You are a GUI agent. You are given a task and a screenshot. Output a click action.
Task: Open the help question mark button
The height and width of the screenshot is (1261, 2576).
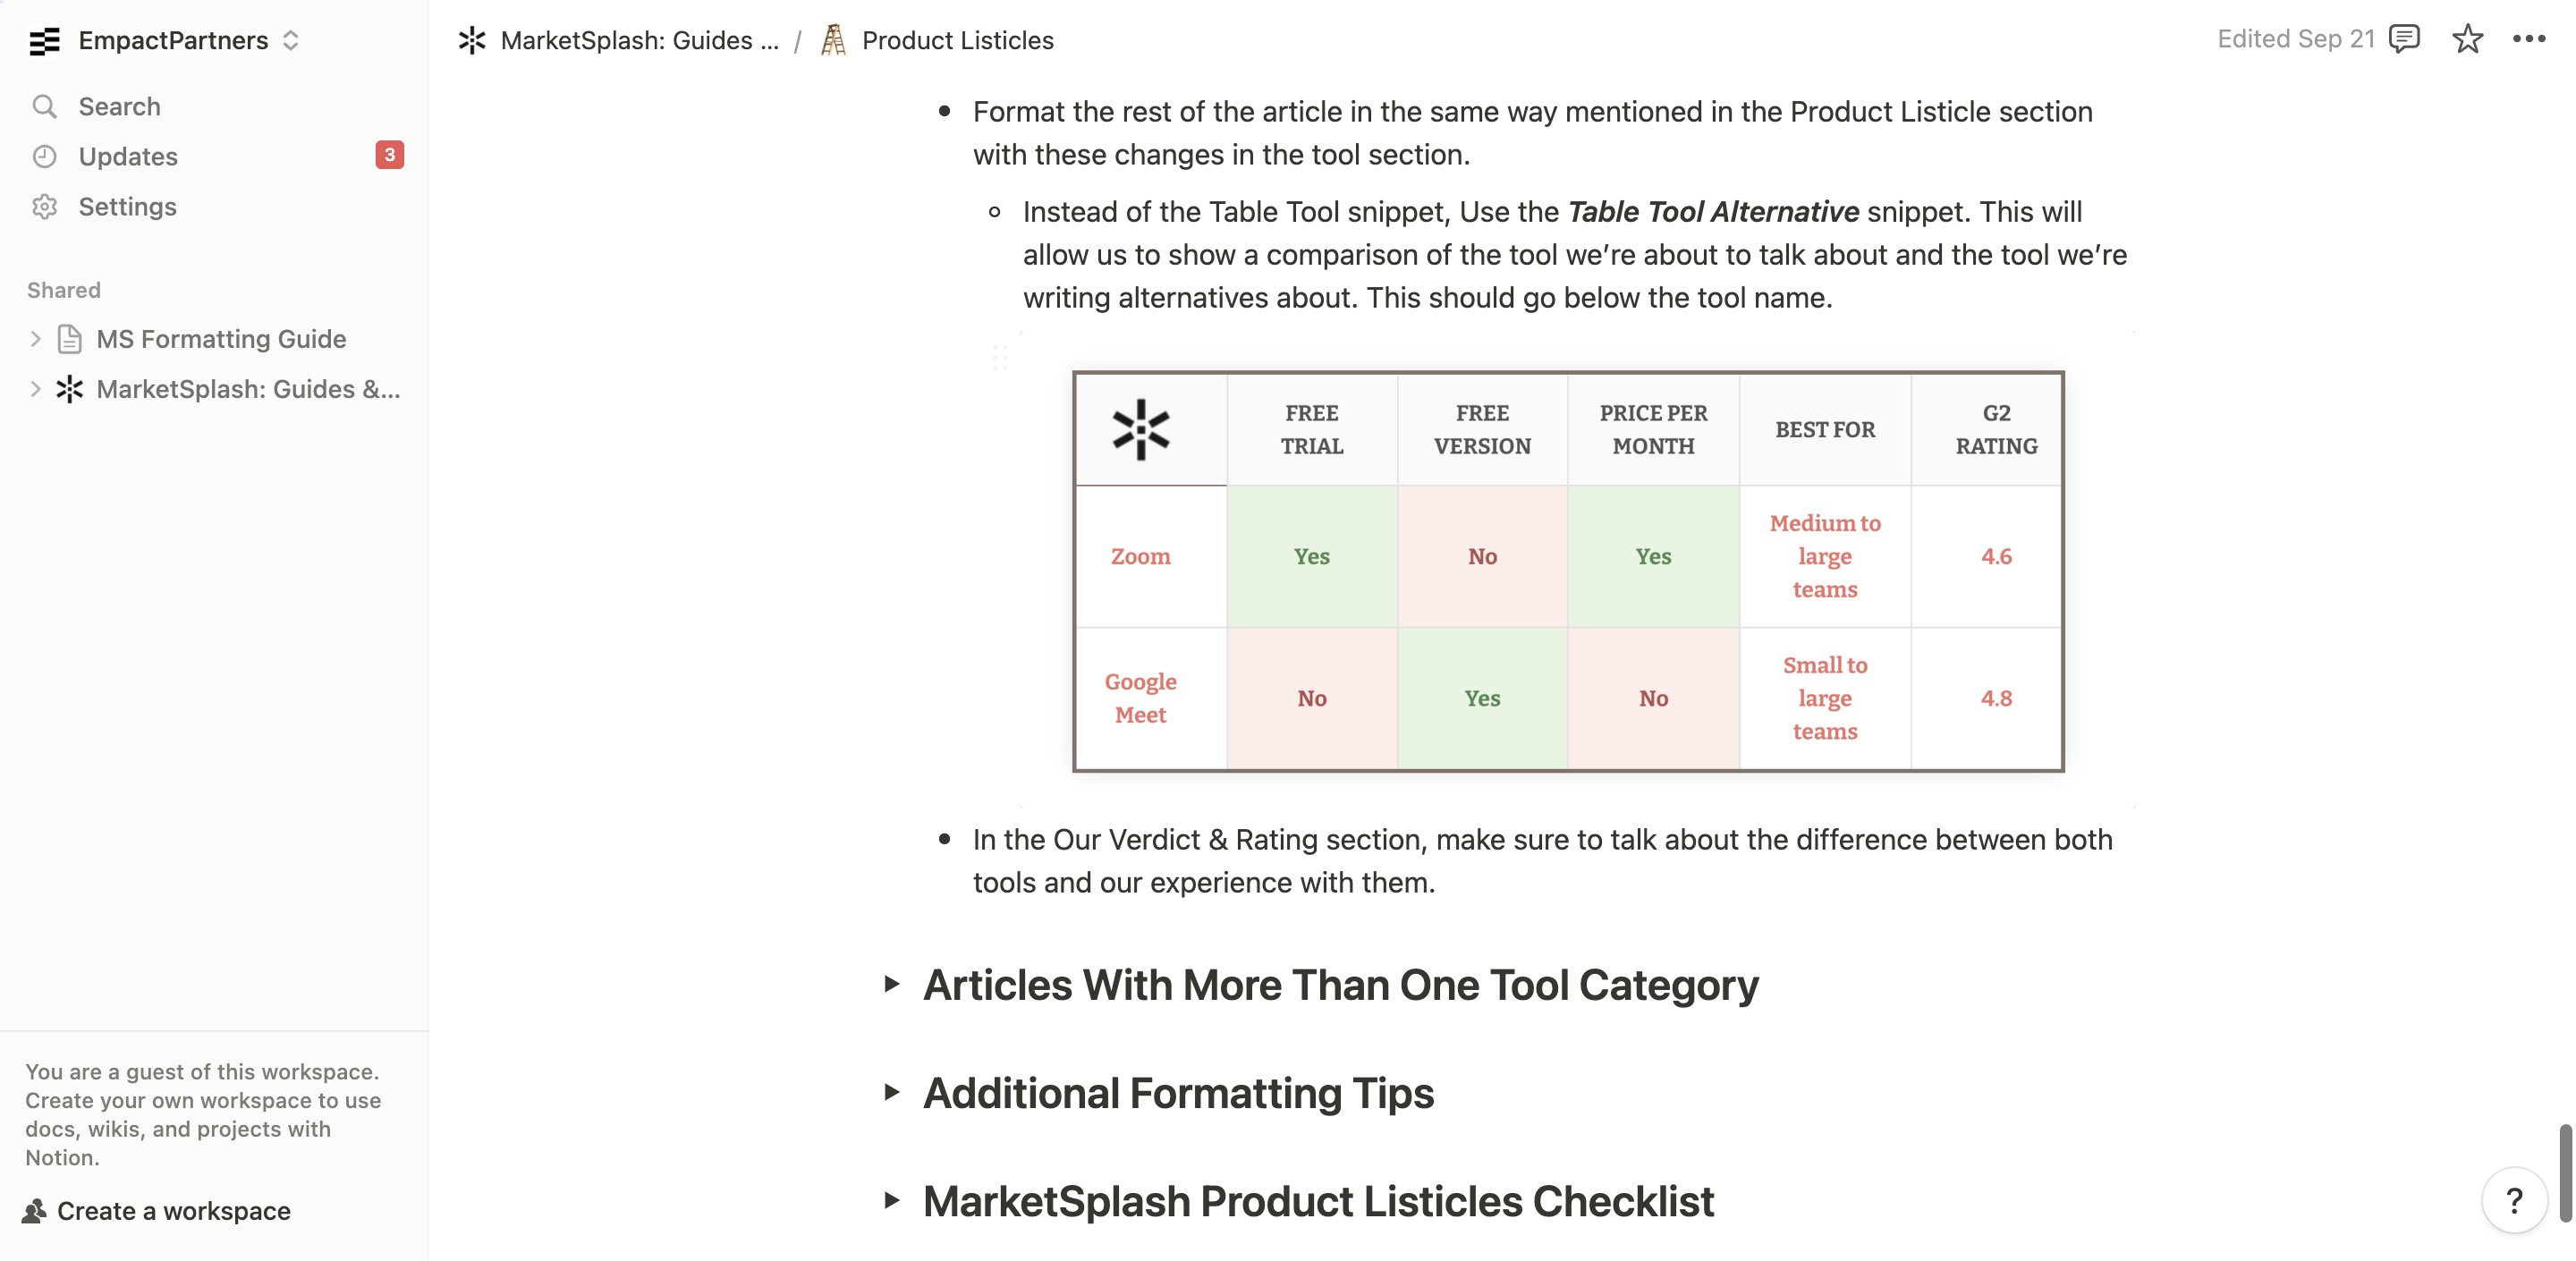coord(2514,1200)
